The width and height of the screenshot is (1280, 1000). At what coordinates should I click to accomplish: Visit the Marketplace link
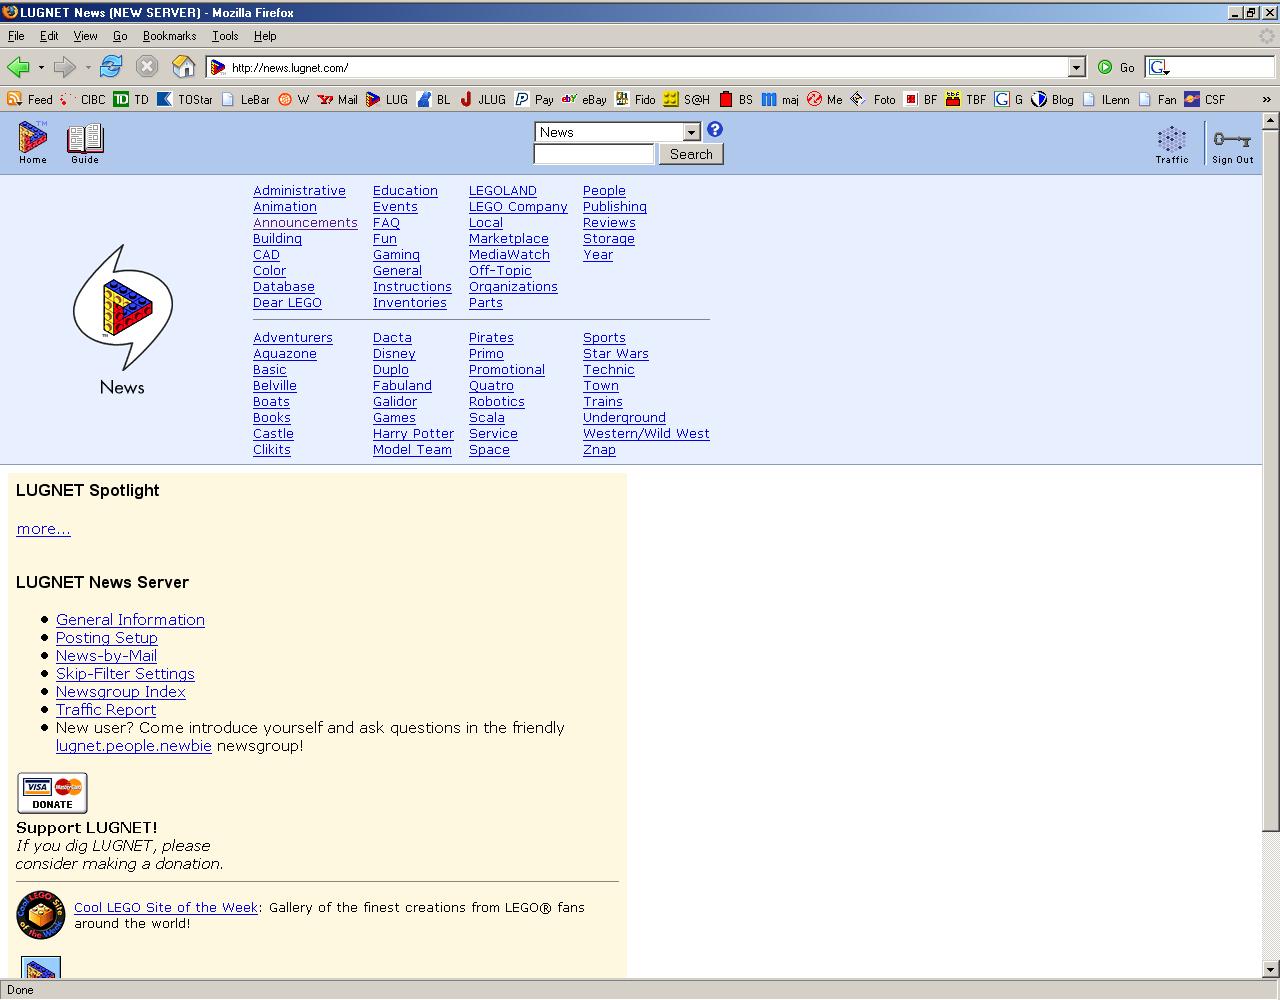point(509,239)
